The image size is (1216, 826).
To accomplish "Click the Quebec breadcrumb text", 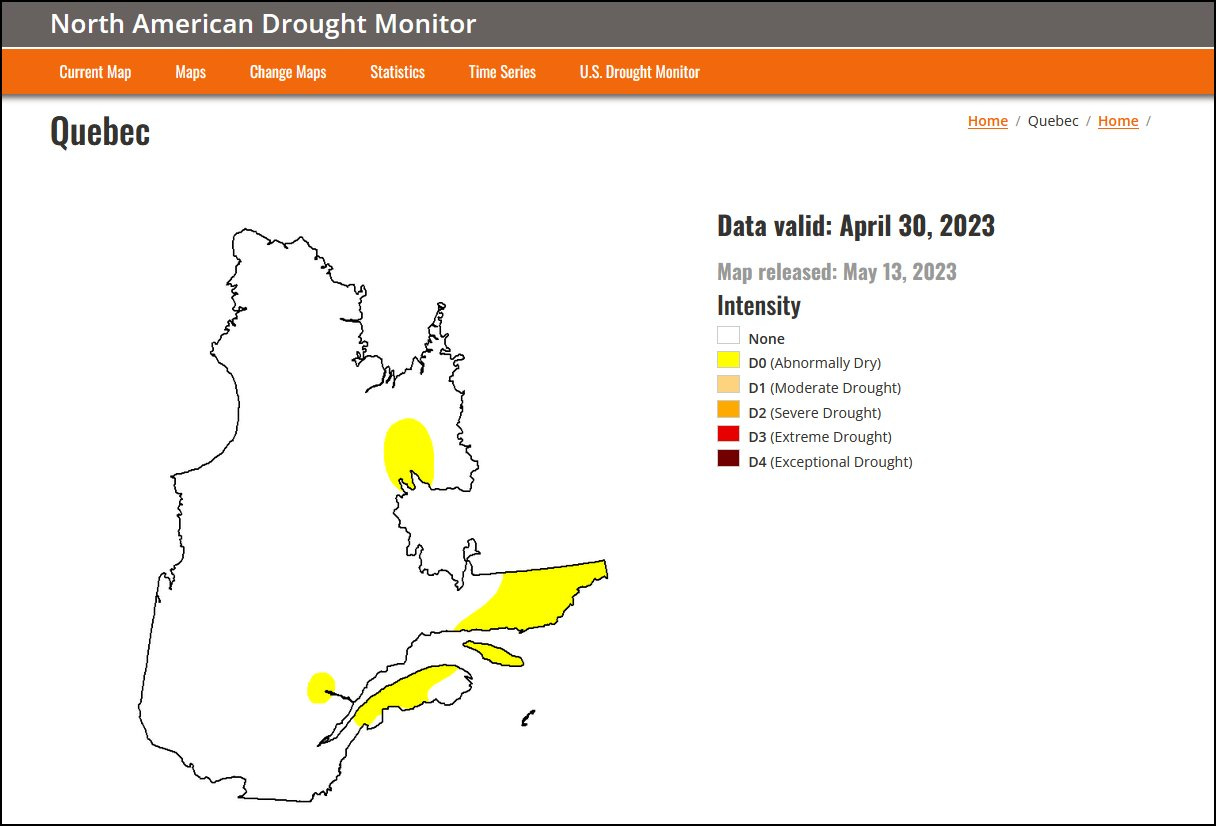I will tap(1053, 121).
